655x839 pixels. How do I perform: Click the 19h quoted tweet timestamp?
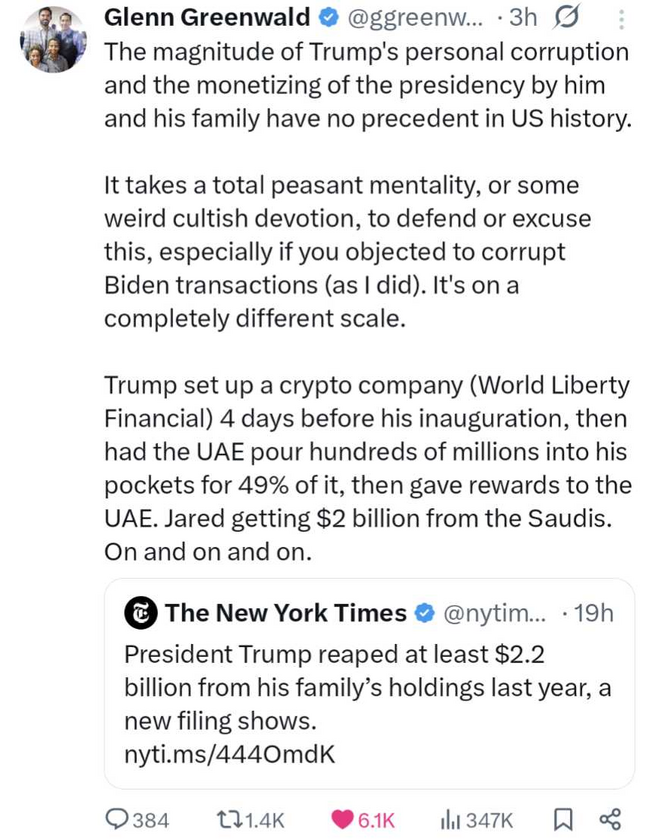pyautogui.click(x=593, y=613)
